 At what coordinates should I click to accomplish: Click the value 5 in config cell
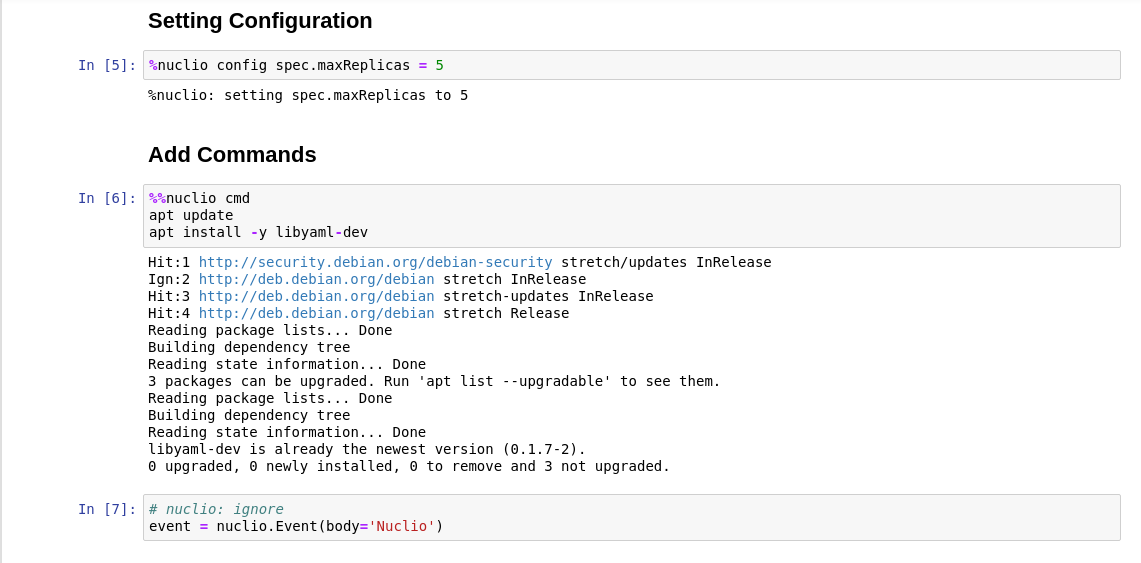click(440, 65)
